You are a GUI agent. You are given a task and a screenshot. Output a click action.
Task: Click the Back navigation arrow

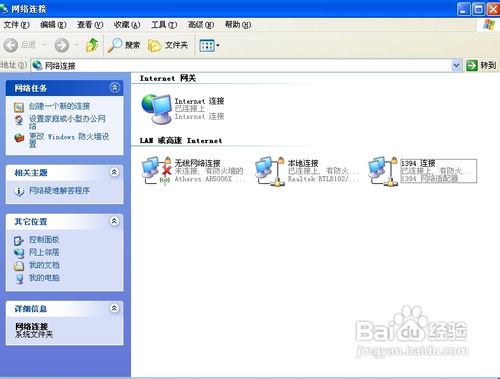pos(11,45)
